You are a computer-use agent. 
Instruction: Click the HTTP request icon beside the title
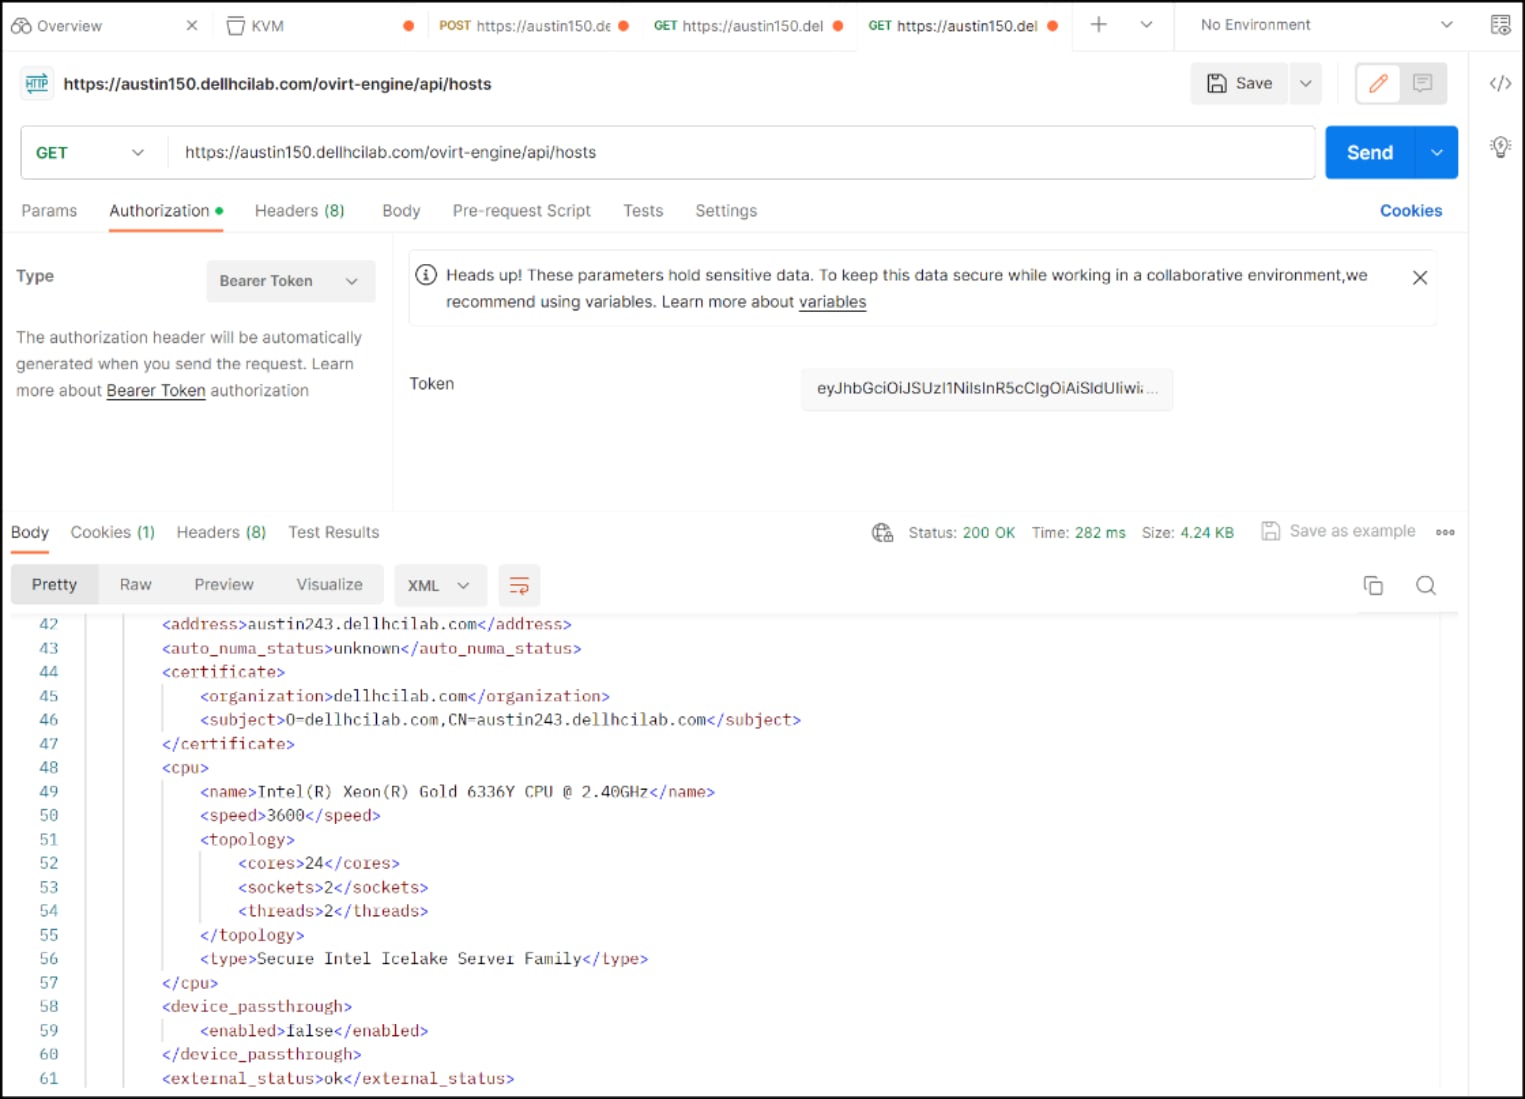coord(37,84)
